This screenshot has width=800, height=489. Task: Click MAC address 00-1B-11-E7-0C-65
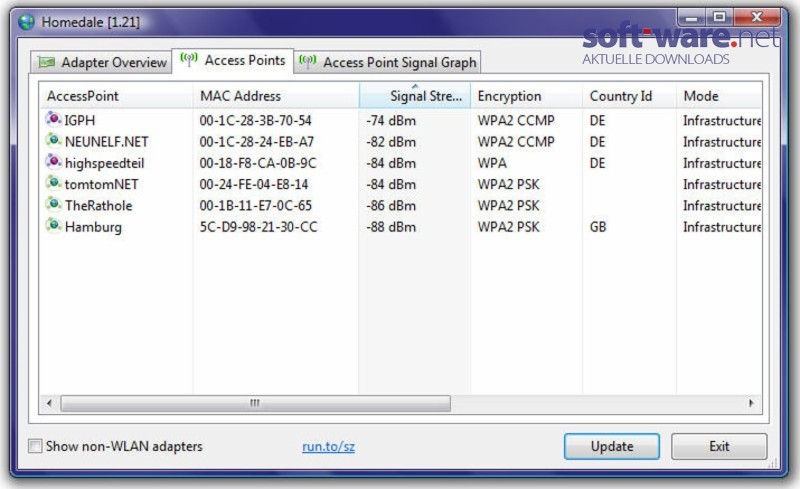click(255, 205)
